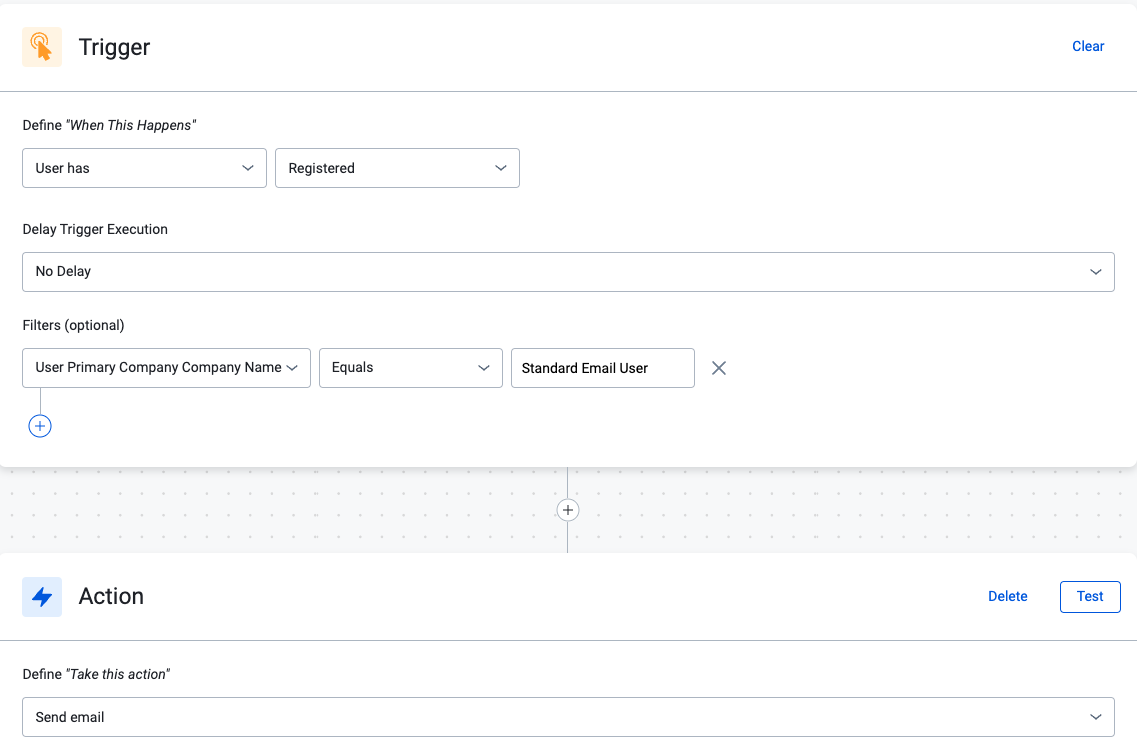
Task: Click the Define "When This Happens" label
Action: click(109, 125)
